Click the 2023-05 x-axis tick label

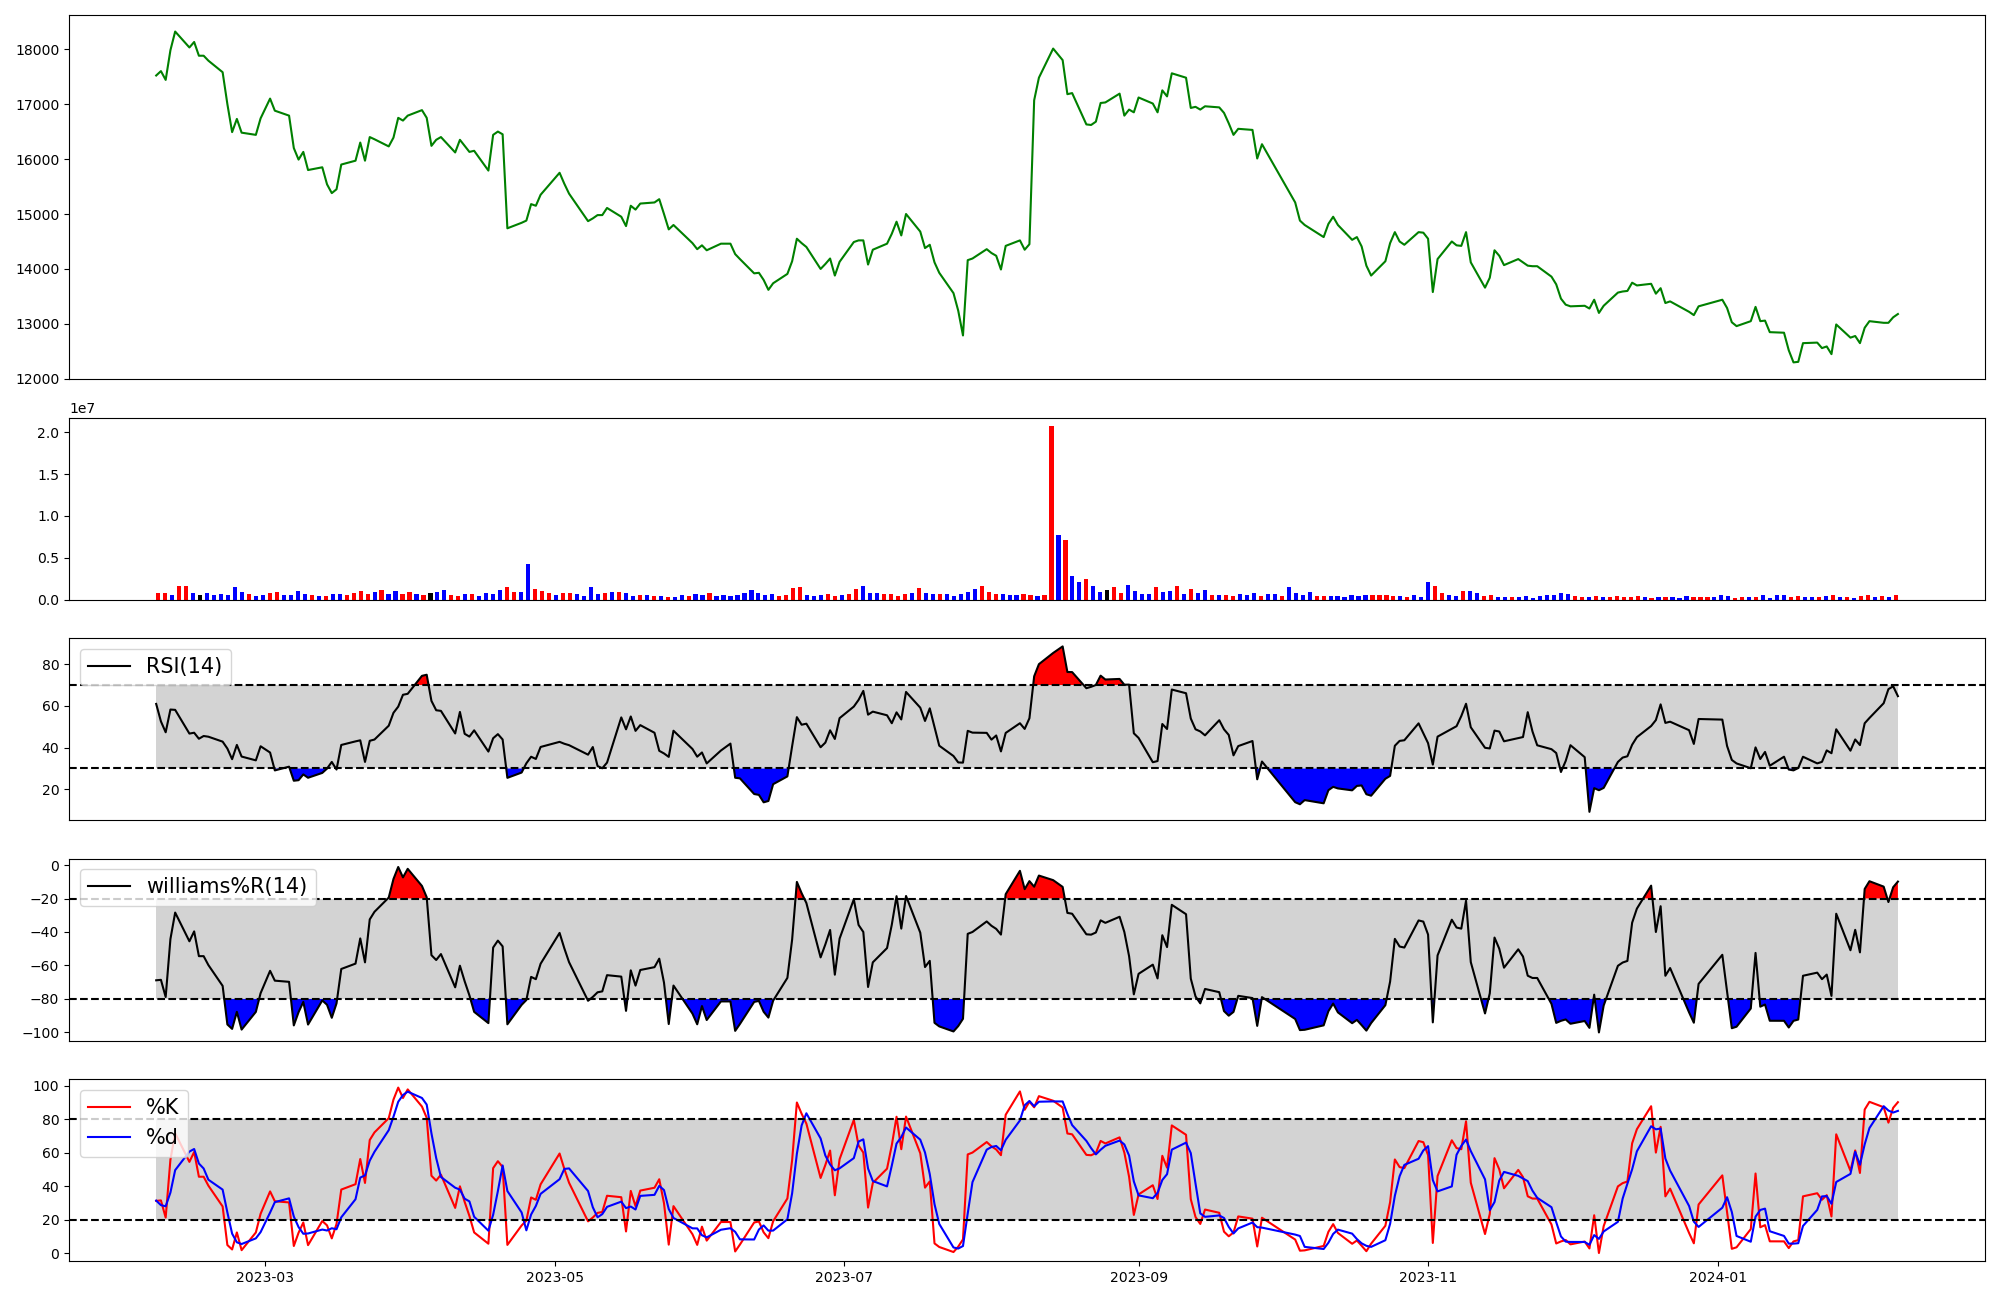(x=555, y=1277)
